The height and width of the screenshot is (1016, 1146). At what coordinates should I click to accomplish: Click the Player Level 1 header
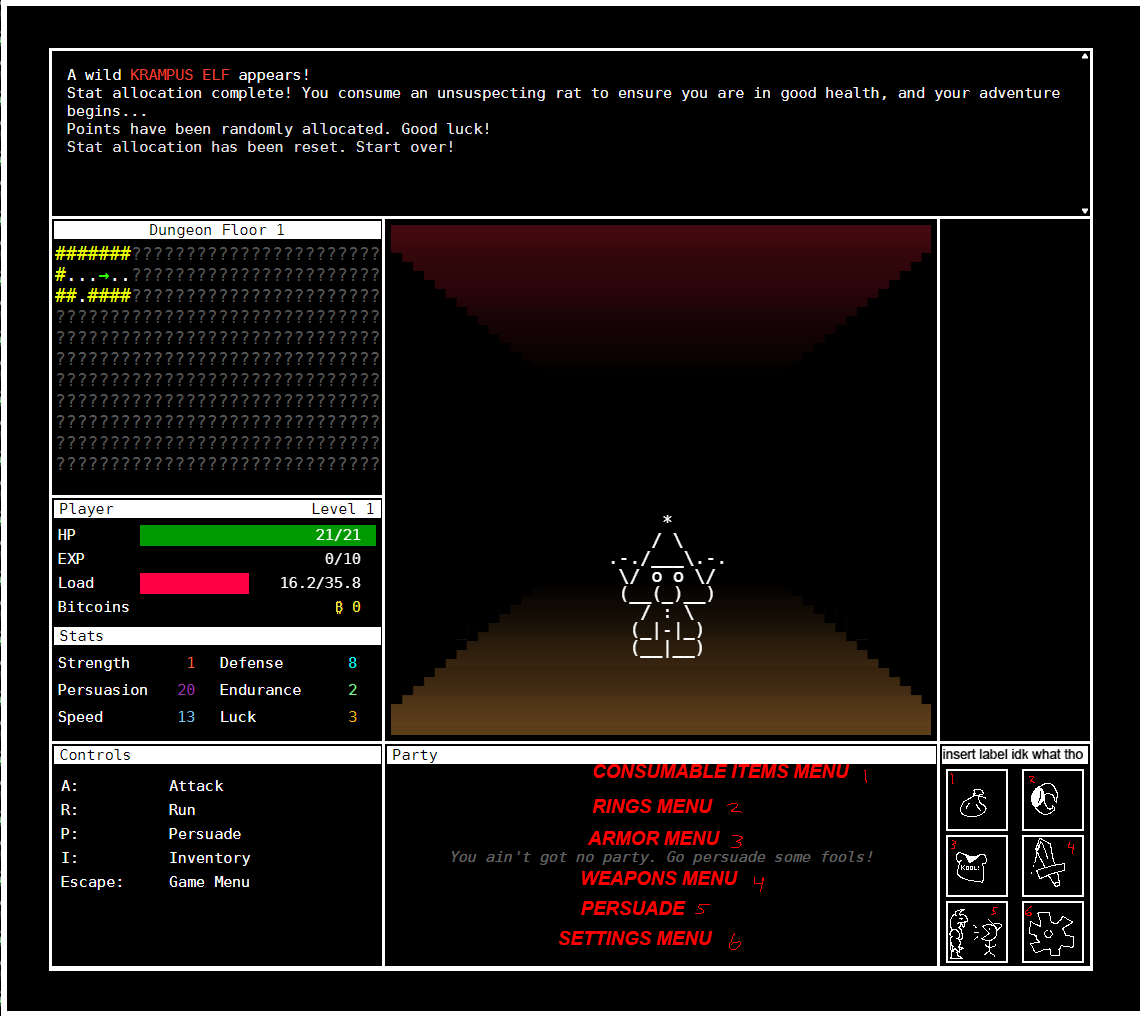point(217,509)
